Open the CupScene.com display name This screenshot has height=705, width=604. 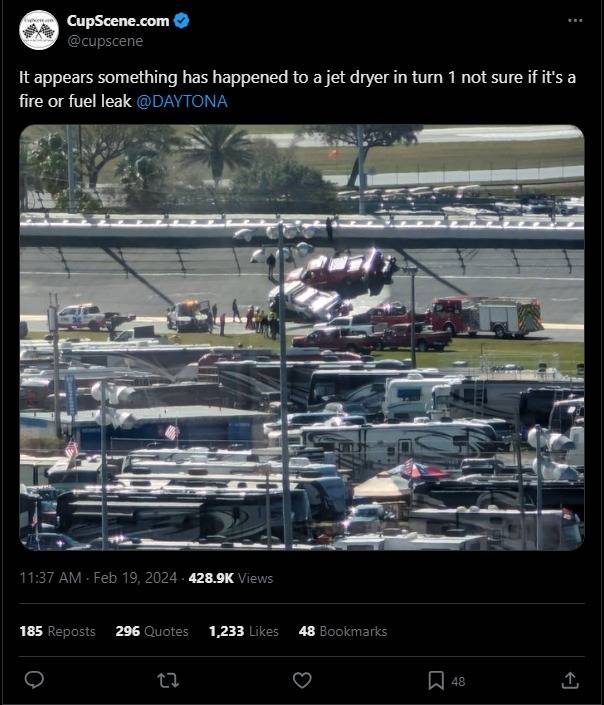[118, 21]
